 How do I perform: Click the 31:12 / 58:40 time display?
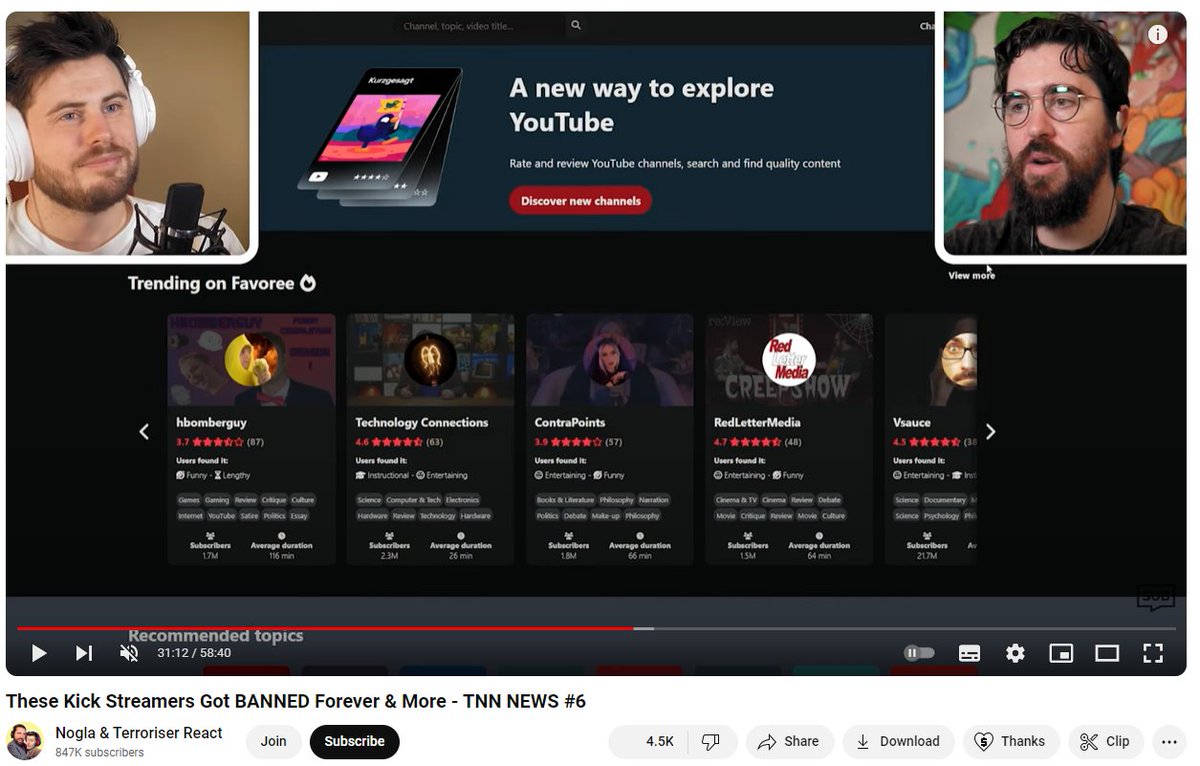point(194,653)
